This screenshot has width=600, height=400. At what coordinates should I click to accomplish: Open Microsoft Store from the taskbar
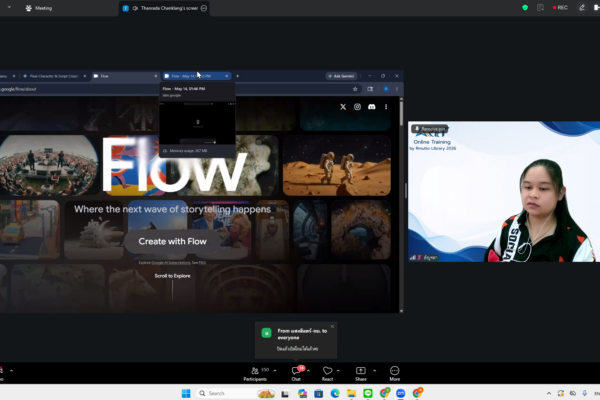tap(318, 393)
